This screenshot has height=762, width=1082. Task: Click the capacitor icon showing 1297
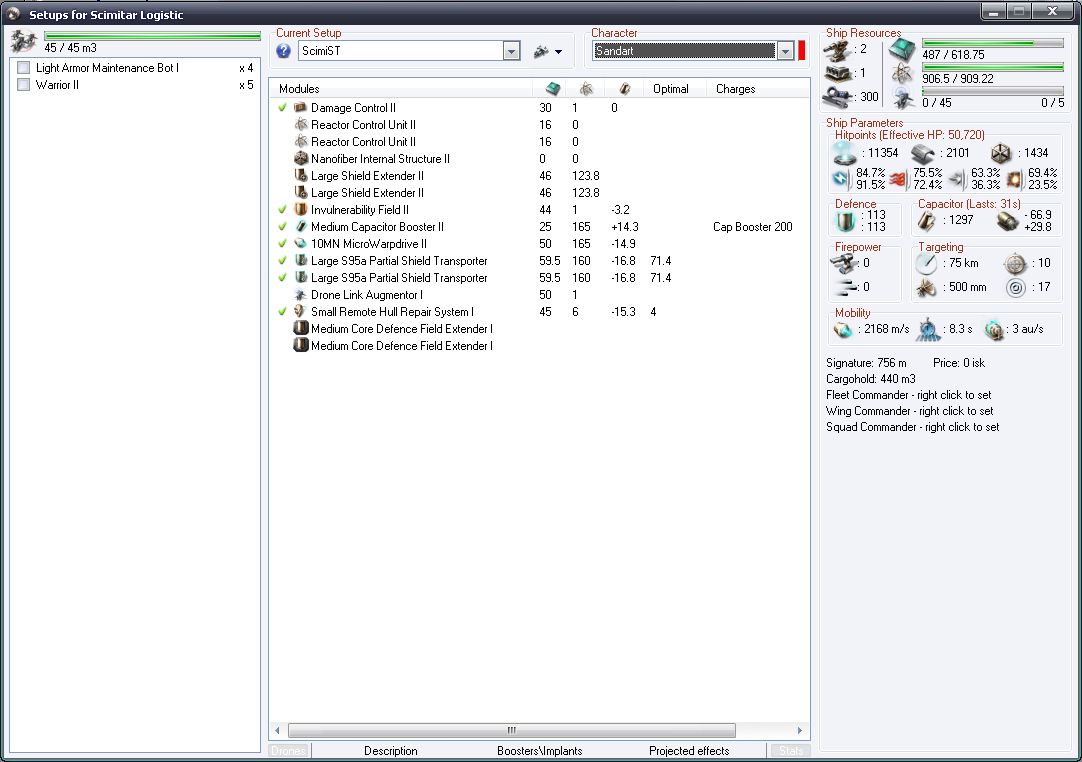click(927, 221)
